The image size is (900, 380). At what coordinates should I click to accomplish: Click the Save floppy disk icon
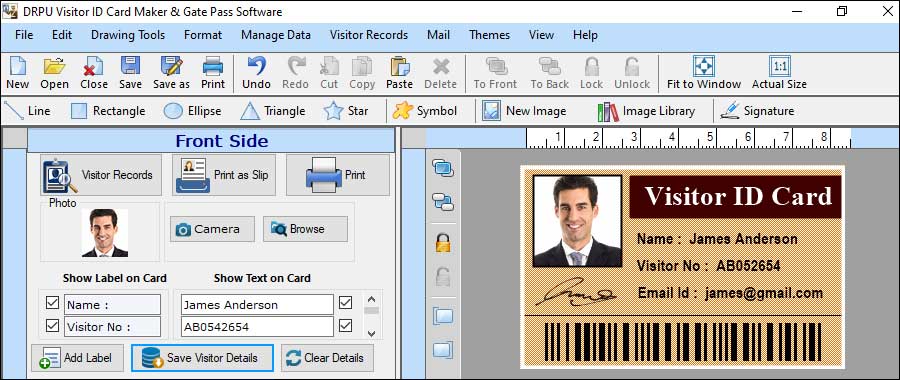130,65
